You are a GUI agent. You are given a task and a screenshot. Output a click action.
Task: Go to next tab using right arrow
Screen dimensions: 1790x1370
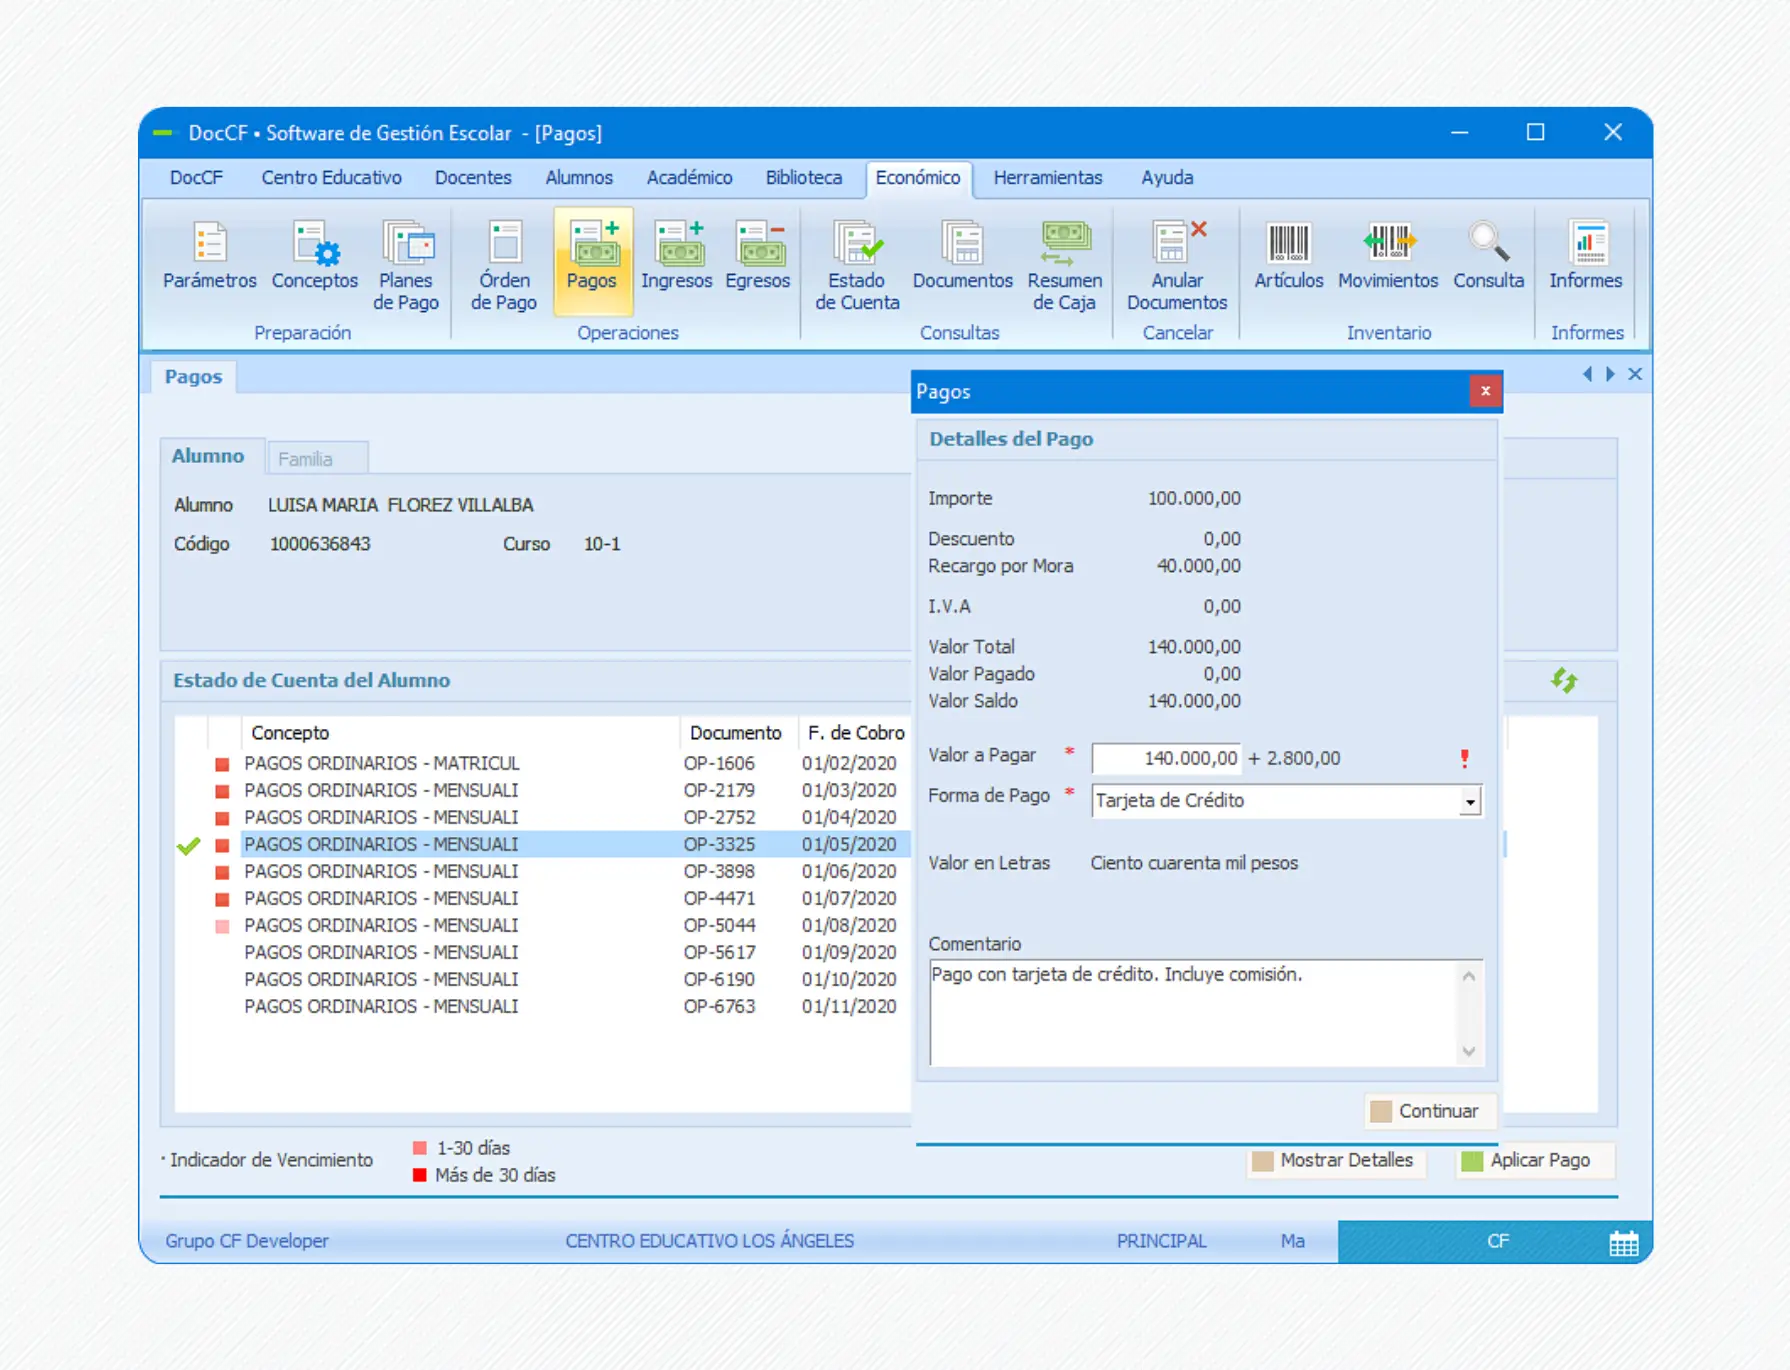tap(1610, 374)
